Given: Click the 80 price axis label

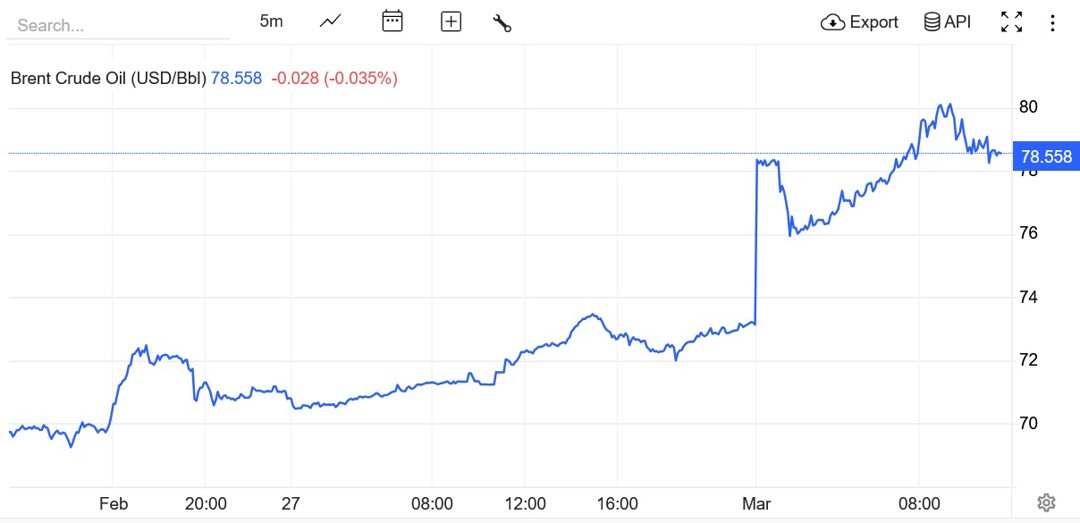Looking at the screenshot, I should [x=1028, y=107].
